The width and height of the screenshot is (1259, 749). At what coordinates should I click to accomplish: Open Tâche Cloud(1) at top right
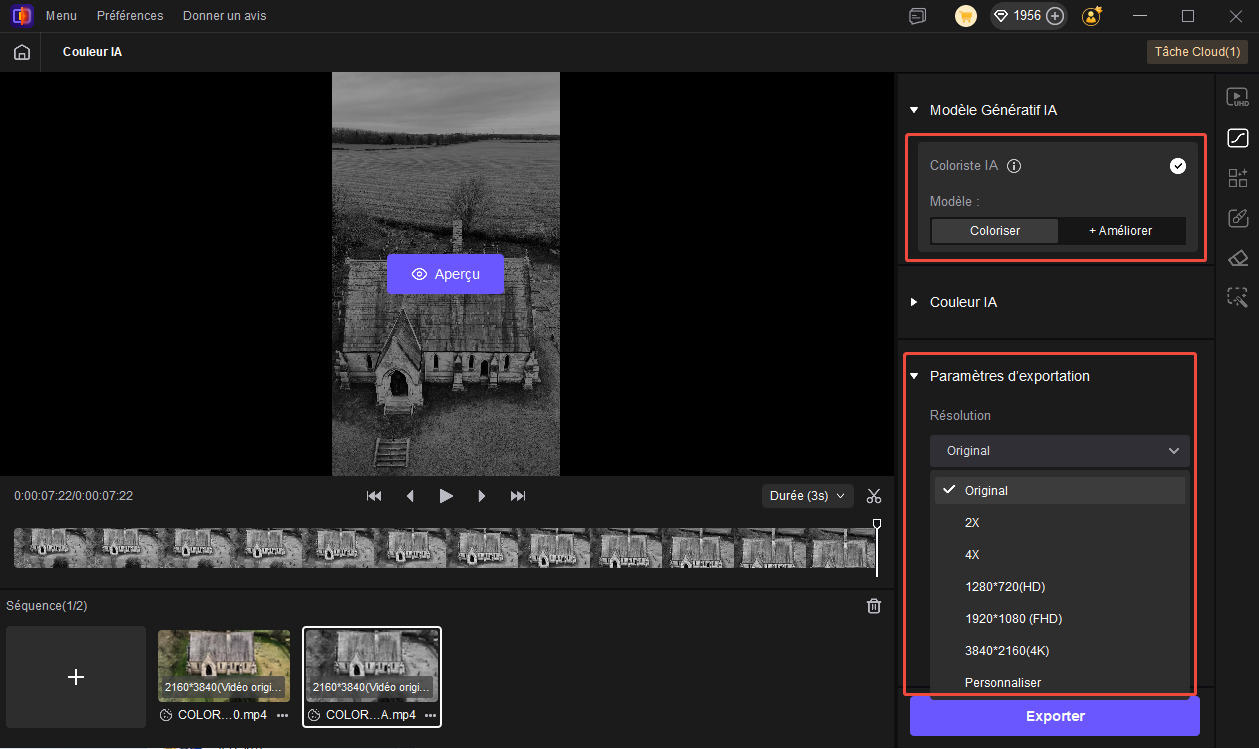click(x=1197, y=51)
